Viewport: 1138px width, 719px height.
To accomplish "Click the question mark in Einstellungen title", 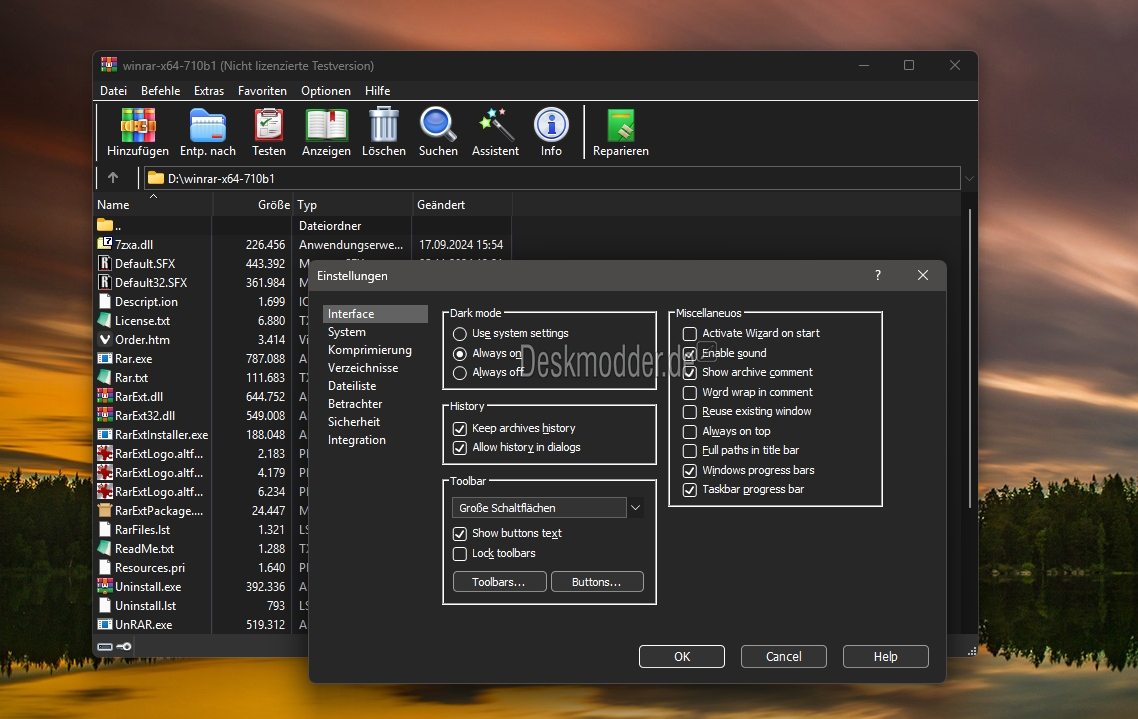I will [877, 275].
